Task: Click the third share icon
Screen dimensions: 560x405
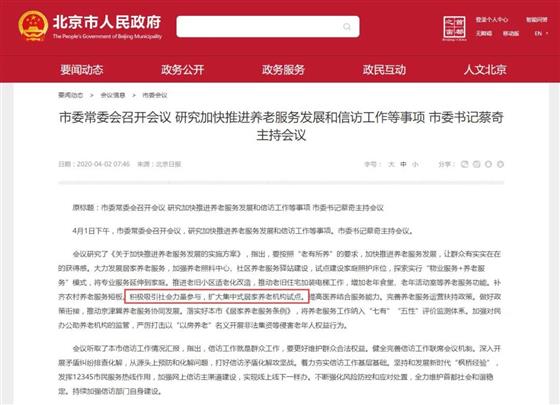Action: pyautogui.click(x=488, y=164)
